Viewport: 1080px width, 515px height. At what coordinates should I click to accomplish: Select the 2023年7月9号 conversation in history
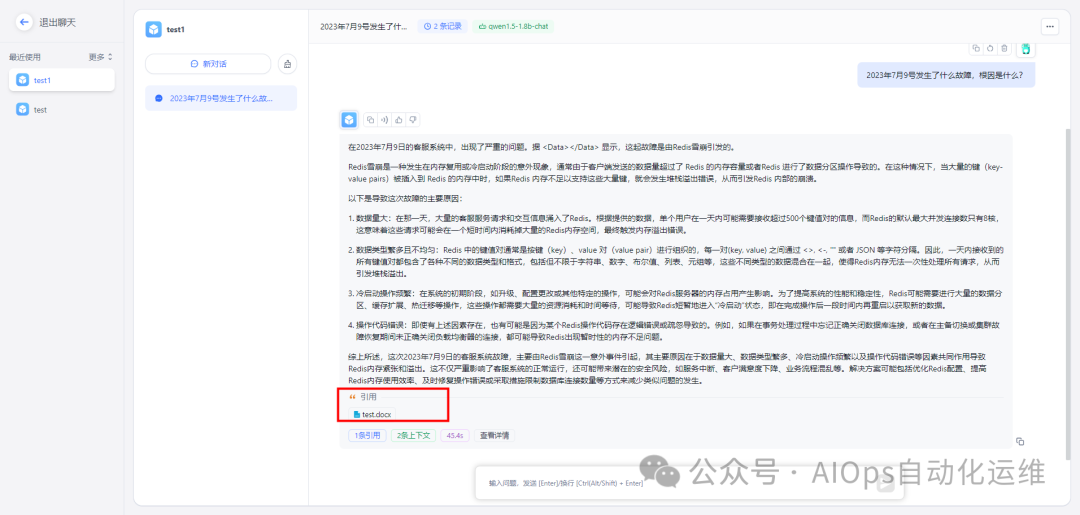221,98
